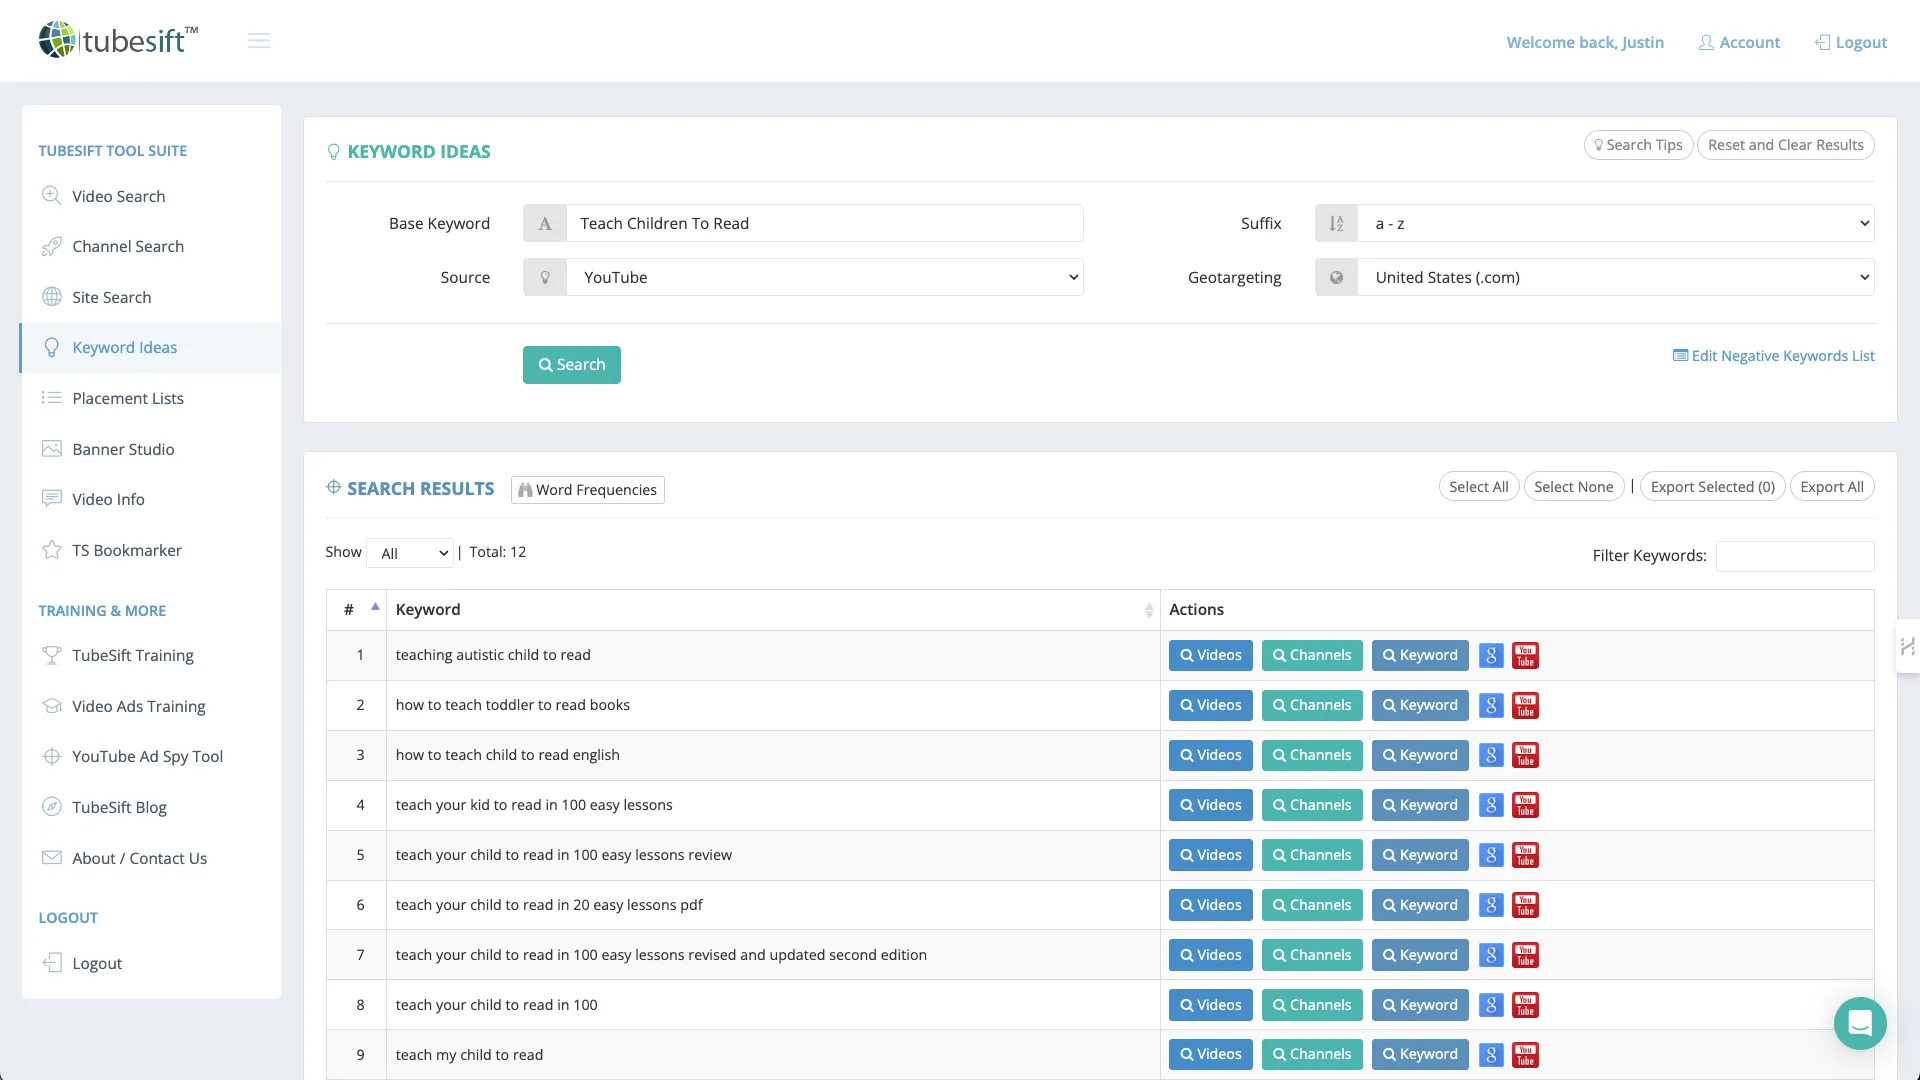Click Google icon for row 3 keyword
Image resolution: width=1920 pixels, height=1080 pixels.
(1491, 756)
